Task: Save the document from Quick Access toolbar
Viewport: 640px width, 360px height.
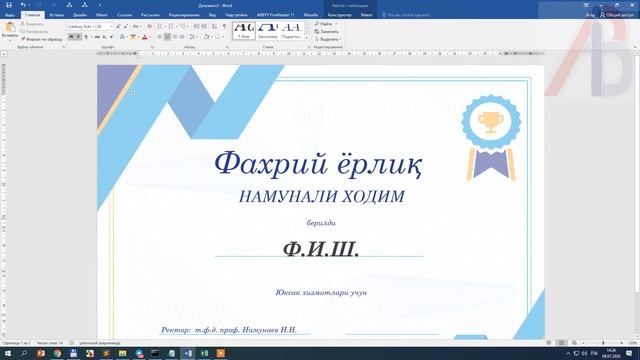Action: pos(9,5)
